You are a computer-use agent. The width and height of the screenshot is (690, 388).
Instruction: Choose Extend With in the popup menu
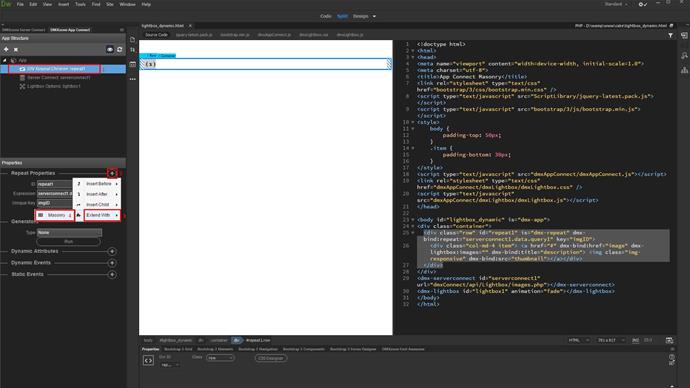(102, 215)
